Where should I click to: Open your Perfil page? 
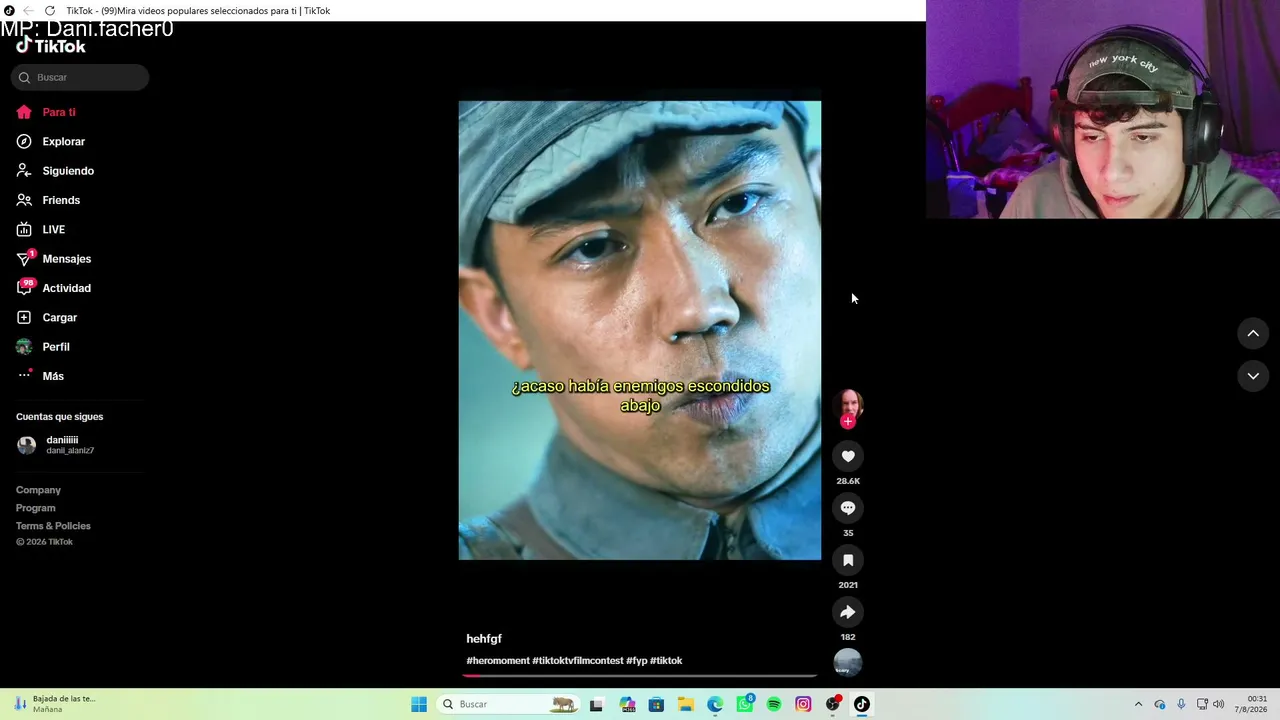point(43,347)
